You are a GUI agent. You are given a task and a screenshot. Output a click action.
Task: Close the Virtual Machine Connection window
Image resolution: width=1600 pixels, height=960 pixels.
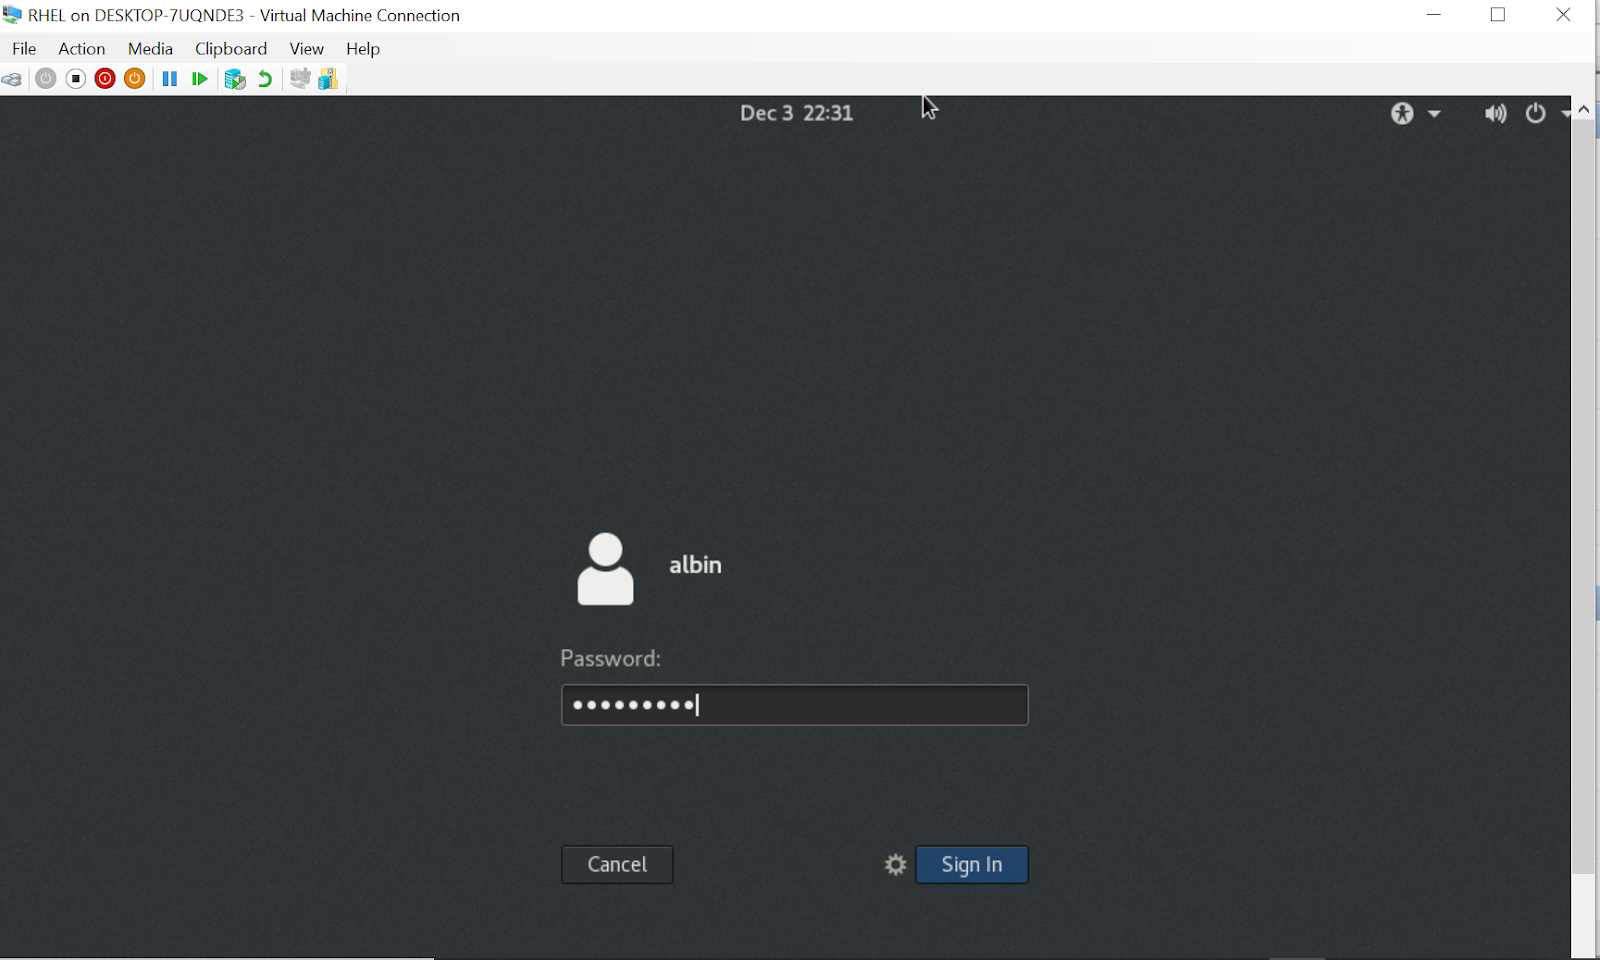click(x=1564, y=15)
